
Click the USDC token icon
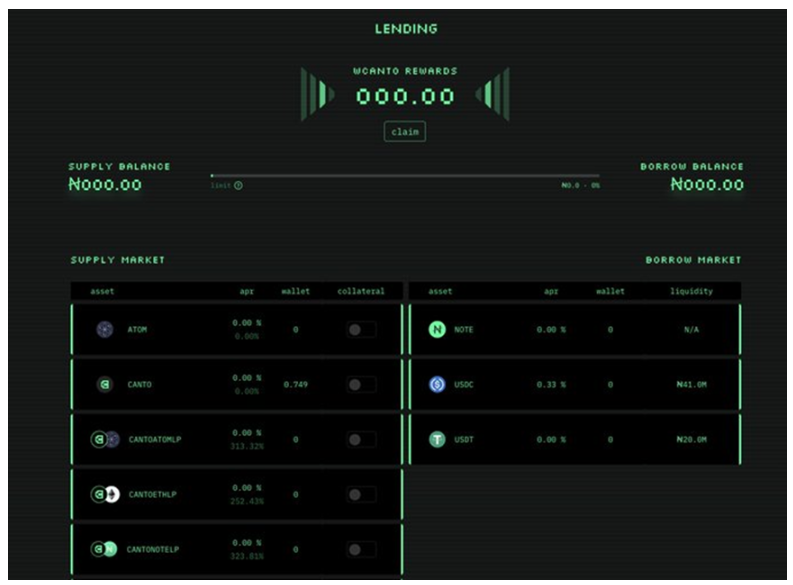pyautogui.click(x=437, y=384)
